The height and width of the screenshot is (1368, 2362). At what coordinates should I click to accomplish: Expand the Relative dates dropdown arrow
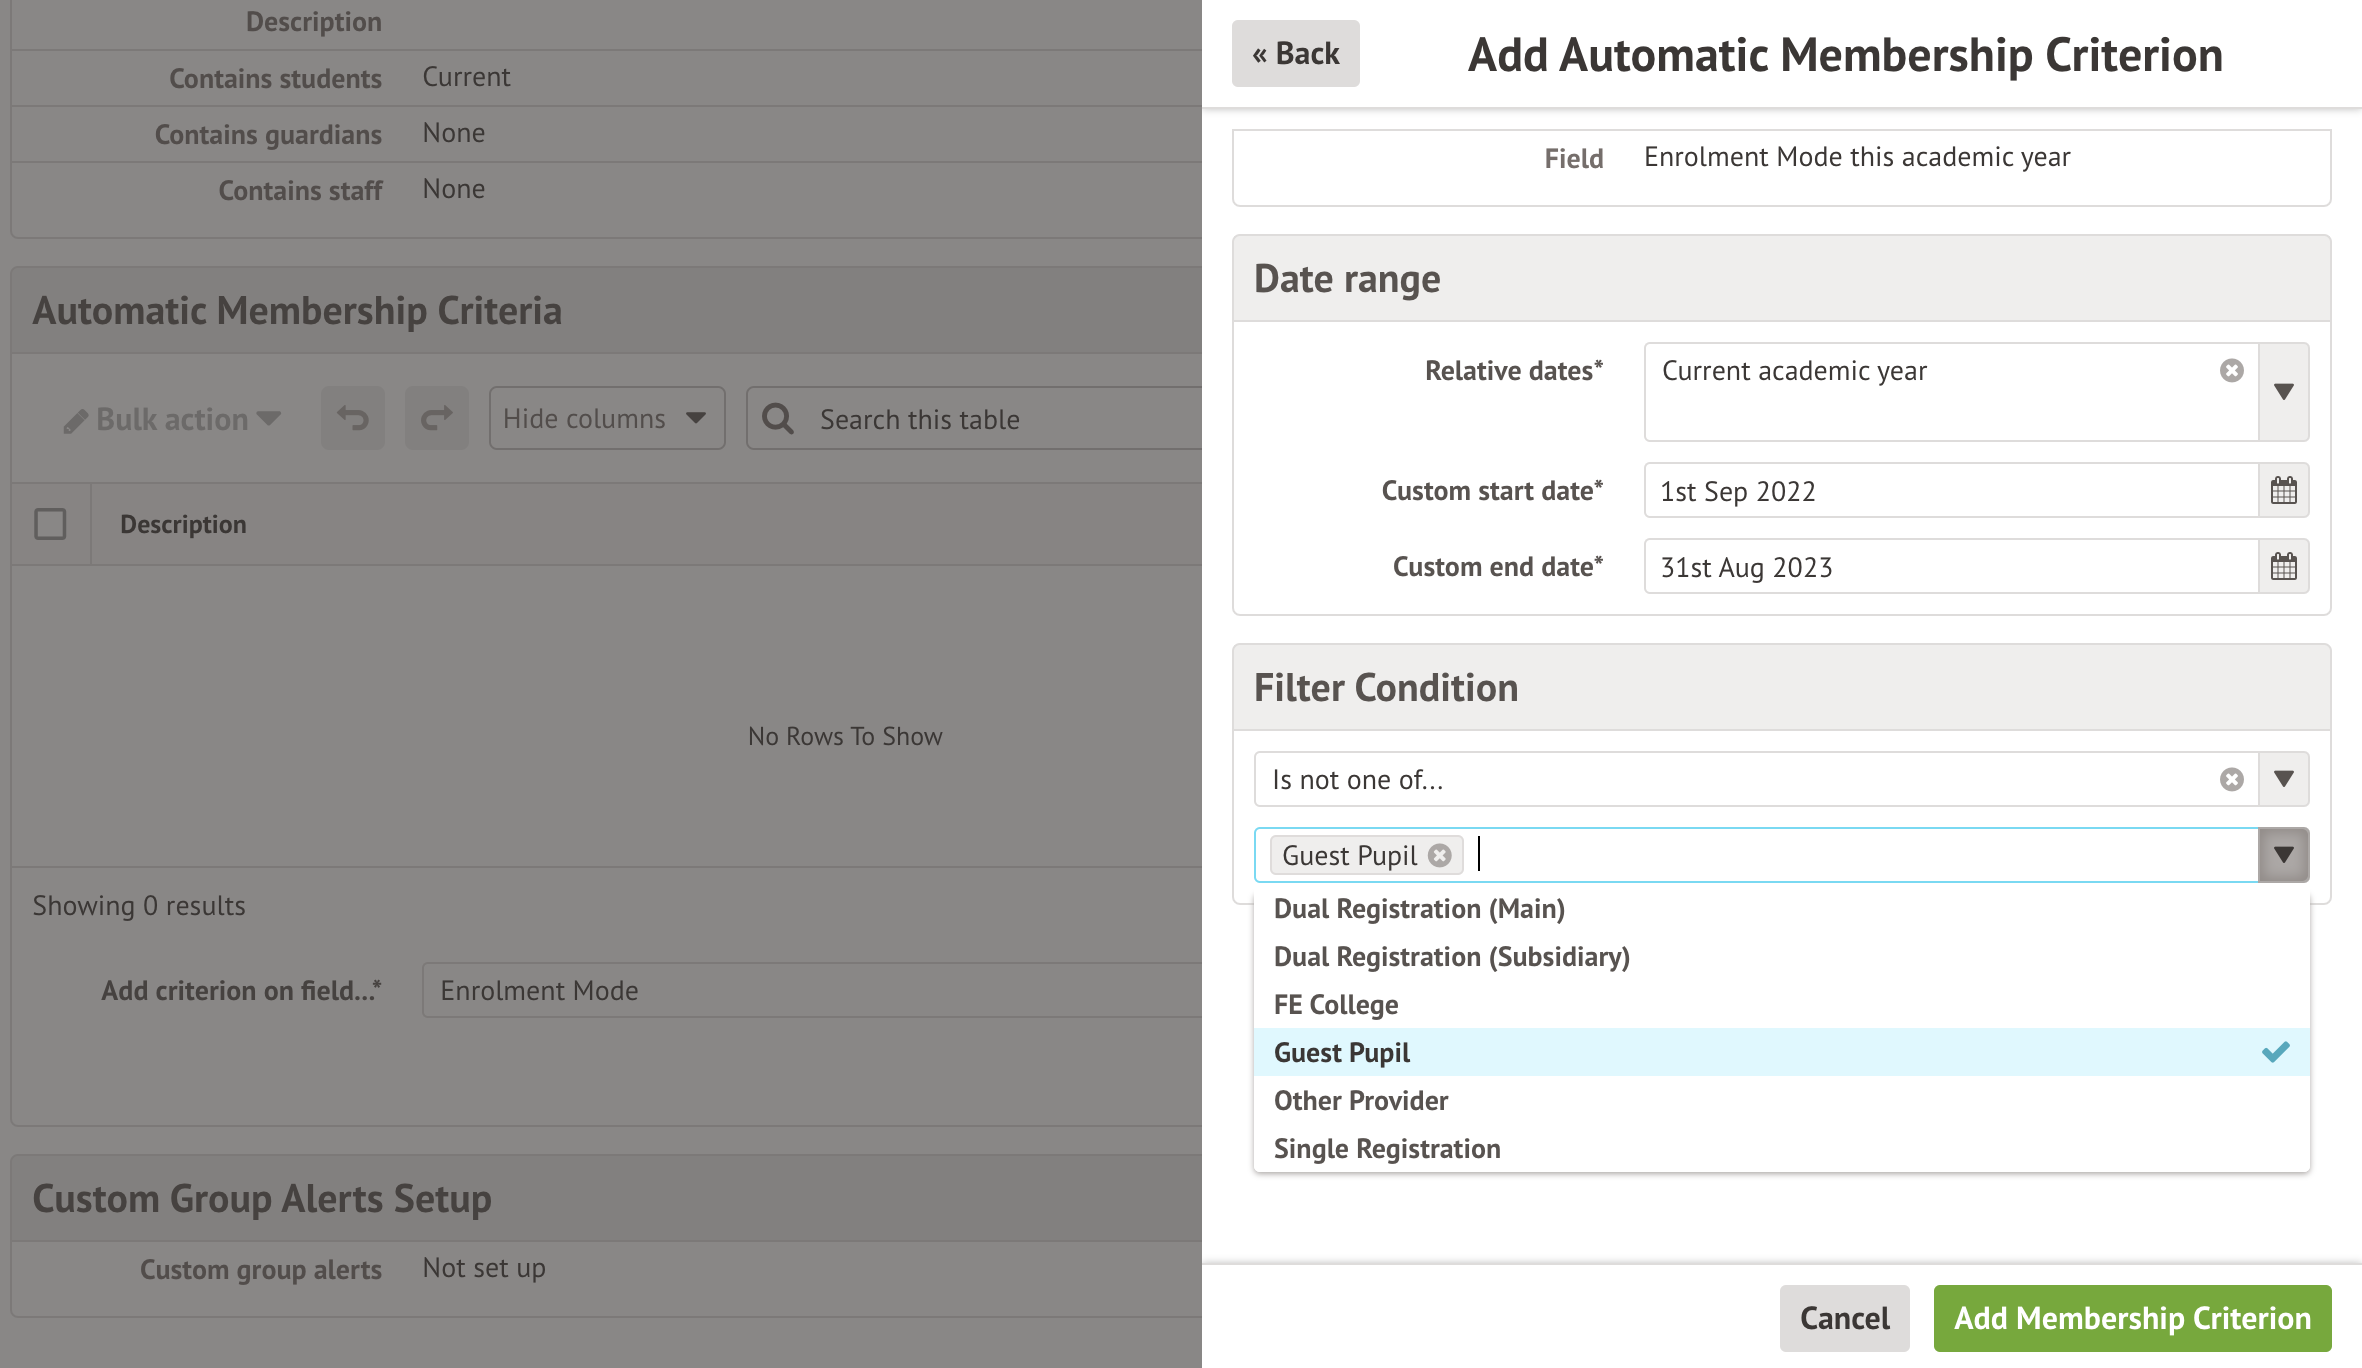click(x=2283, y=392)
